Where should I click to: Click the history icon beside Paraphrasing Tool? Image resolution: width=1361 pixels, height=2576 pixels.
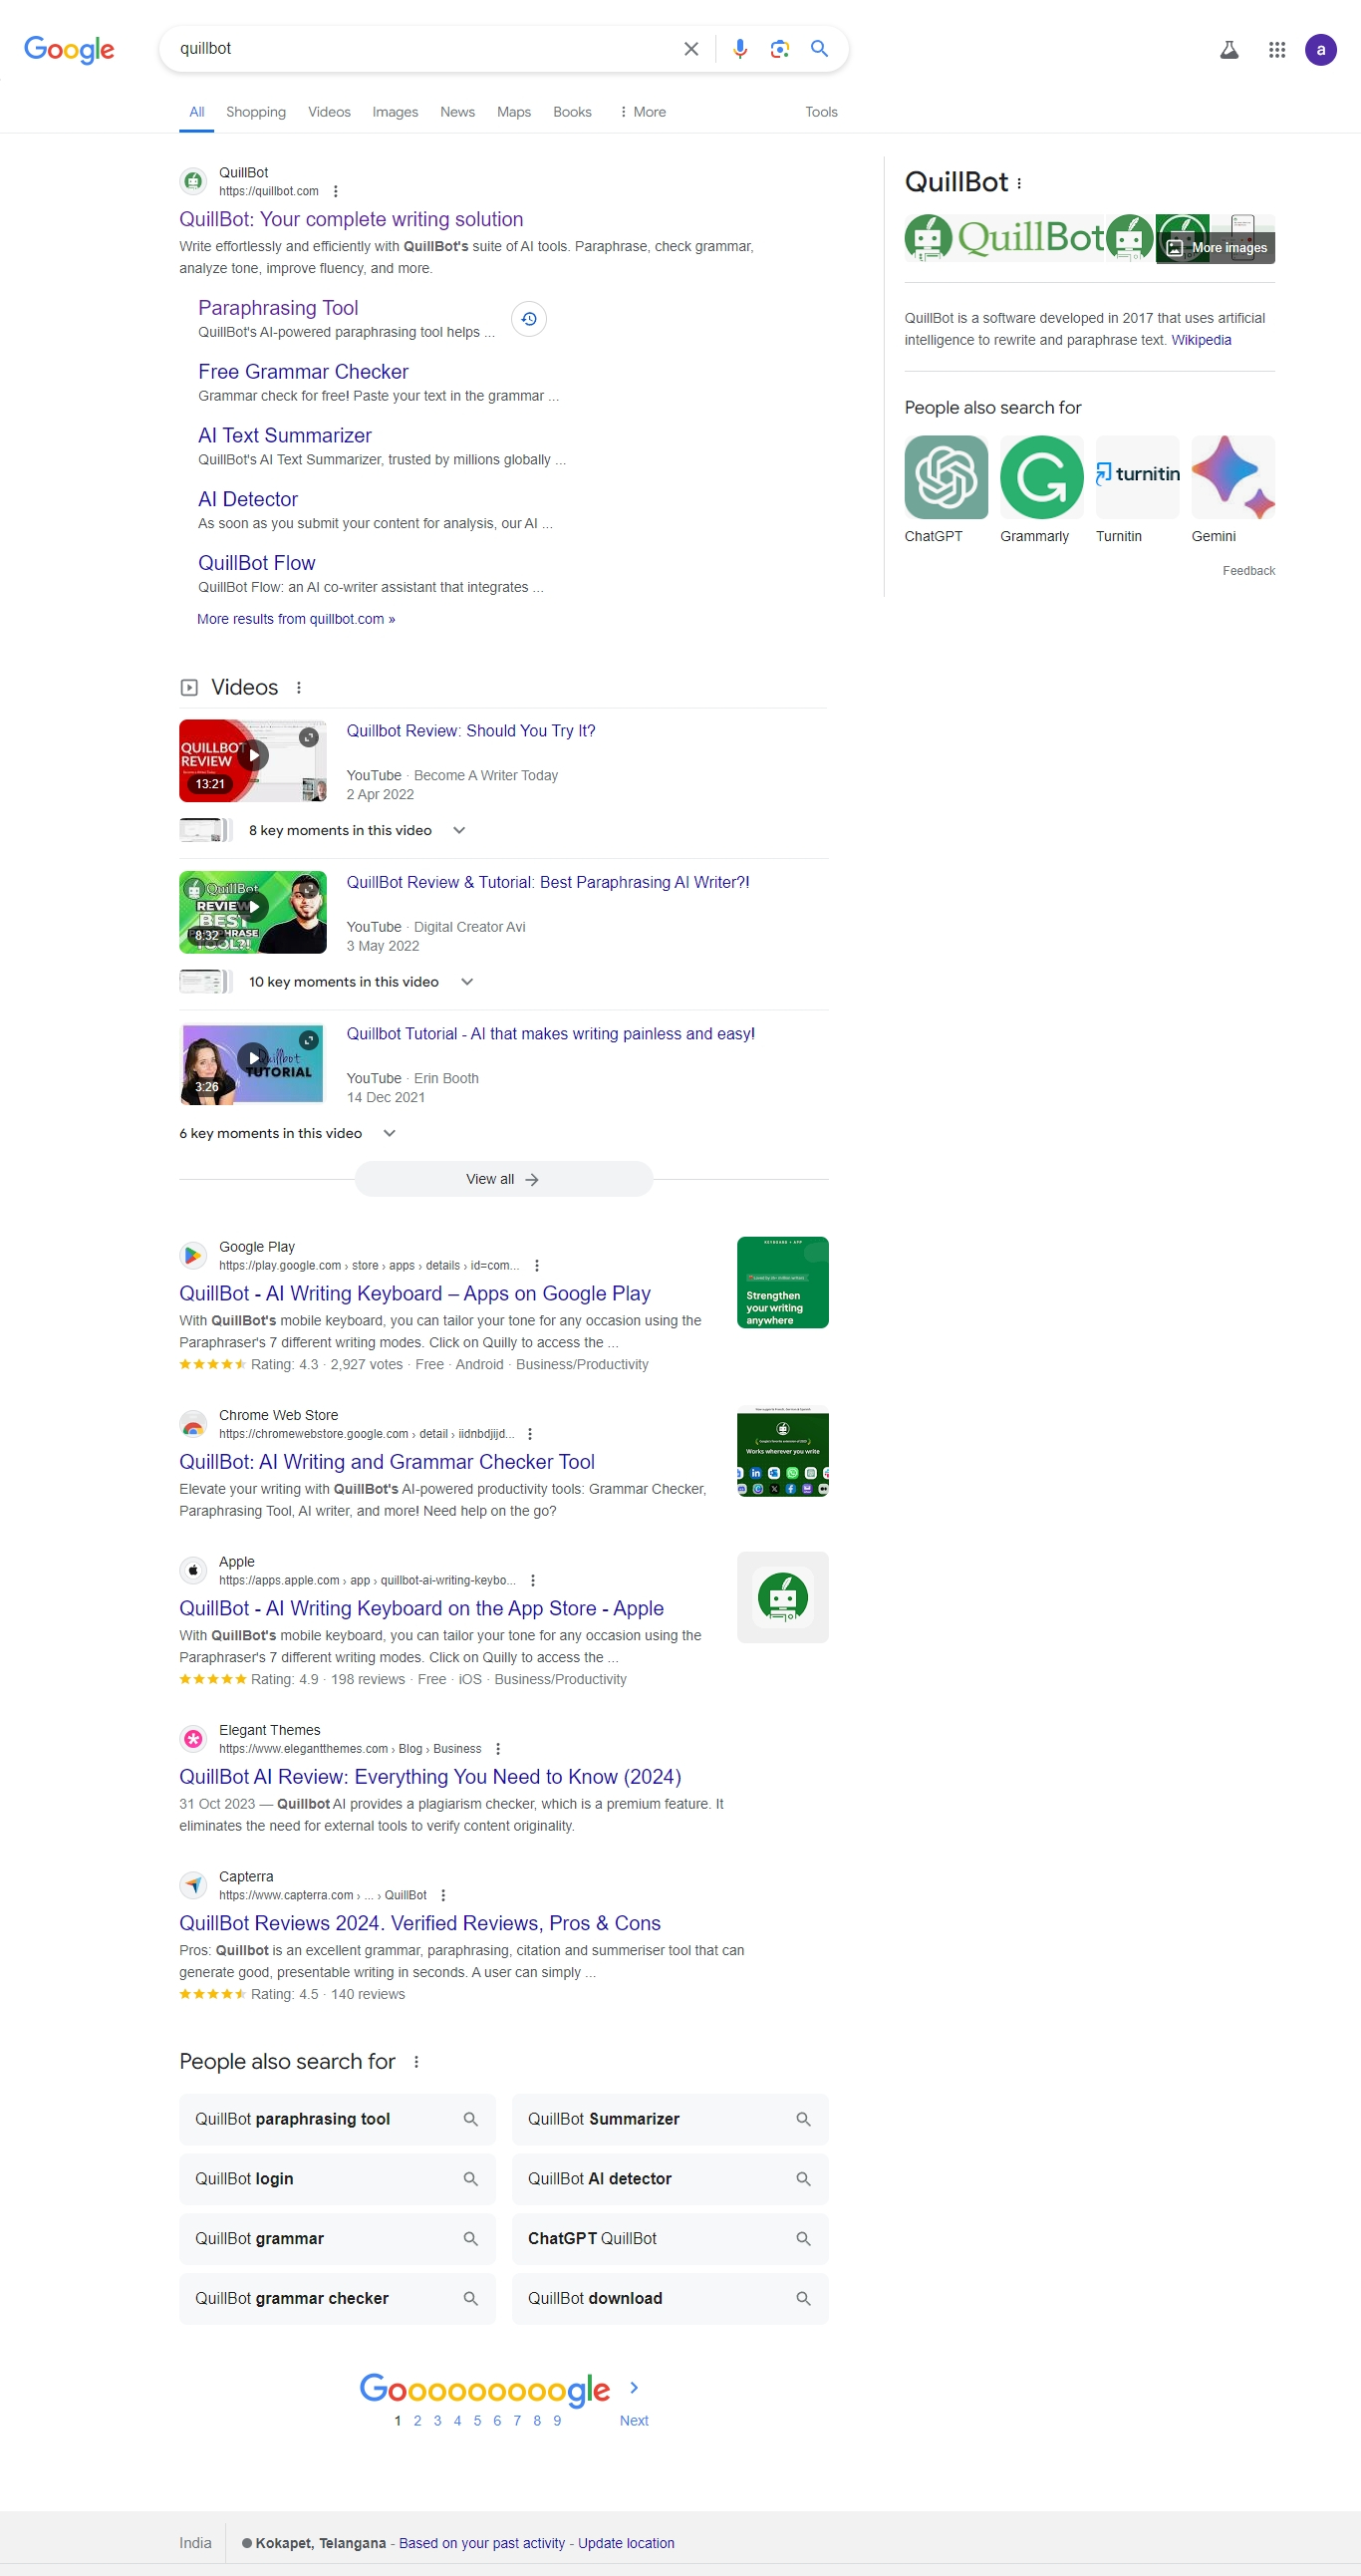click(528, 319)
